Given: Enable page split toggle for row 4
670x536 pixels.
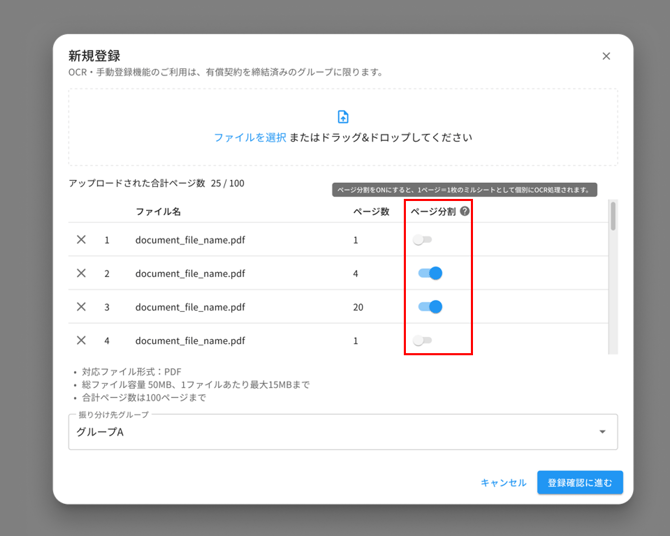Looking at the screenshot, I should pos(422,340).
